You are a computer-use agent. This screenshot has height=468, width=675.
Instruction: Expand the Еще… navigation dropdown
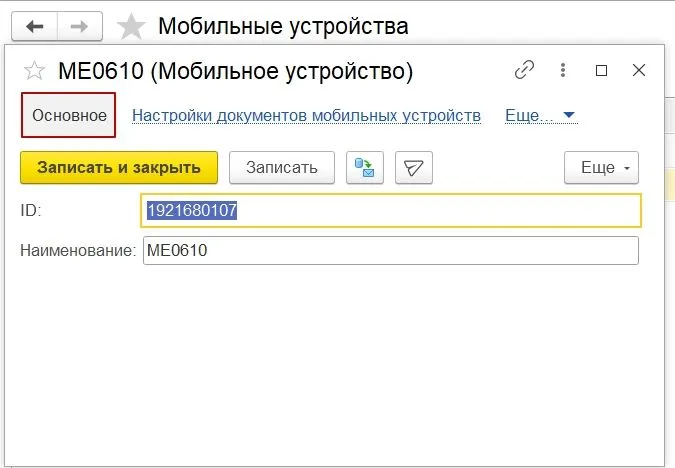[541, 116]
